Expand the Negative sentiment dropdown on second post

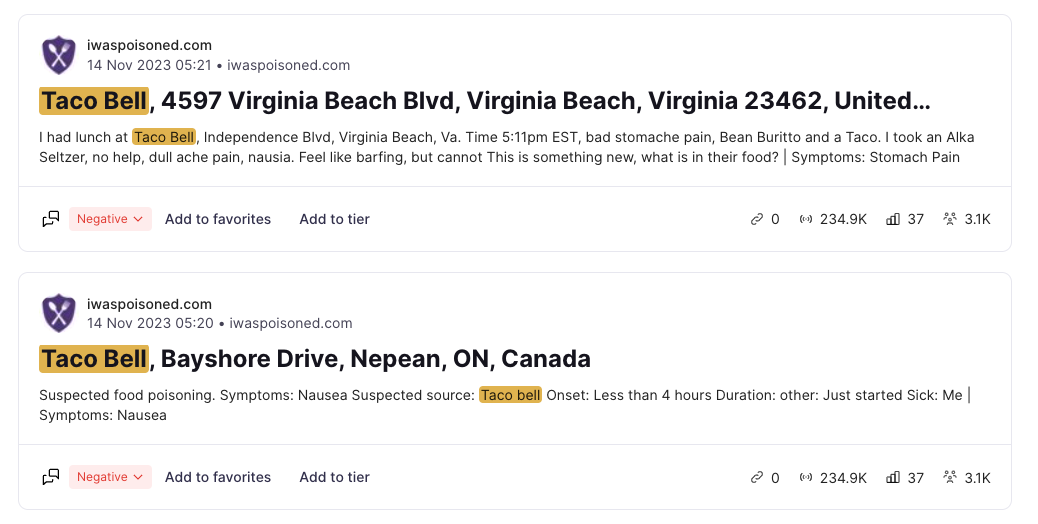(111, 477)
